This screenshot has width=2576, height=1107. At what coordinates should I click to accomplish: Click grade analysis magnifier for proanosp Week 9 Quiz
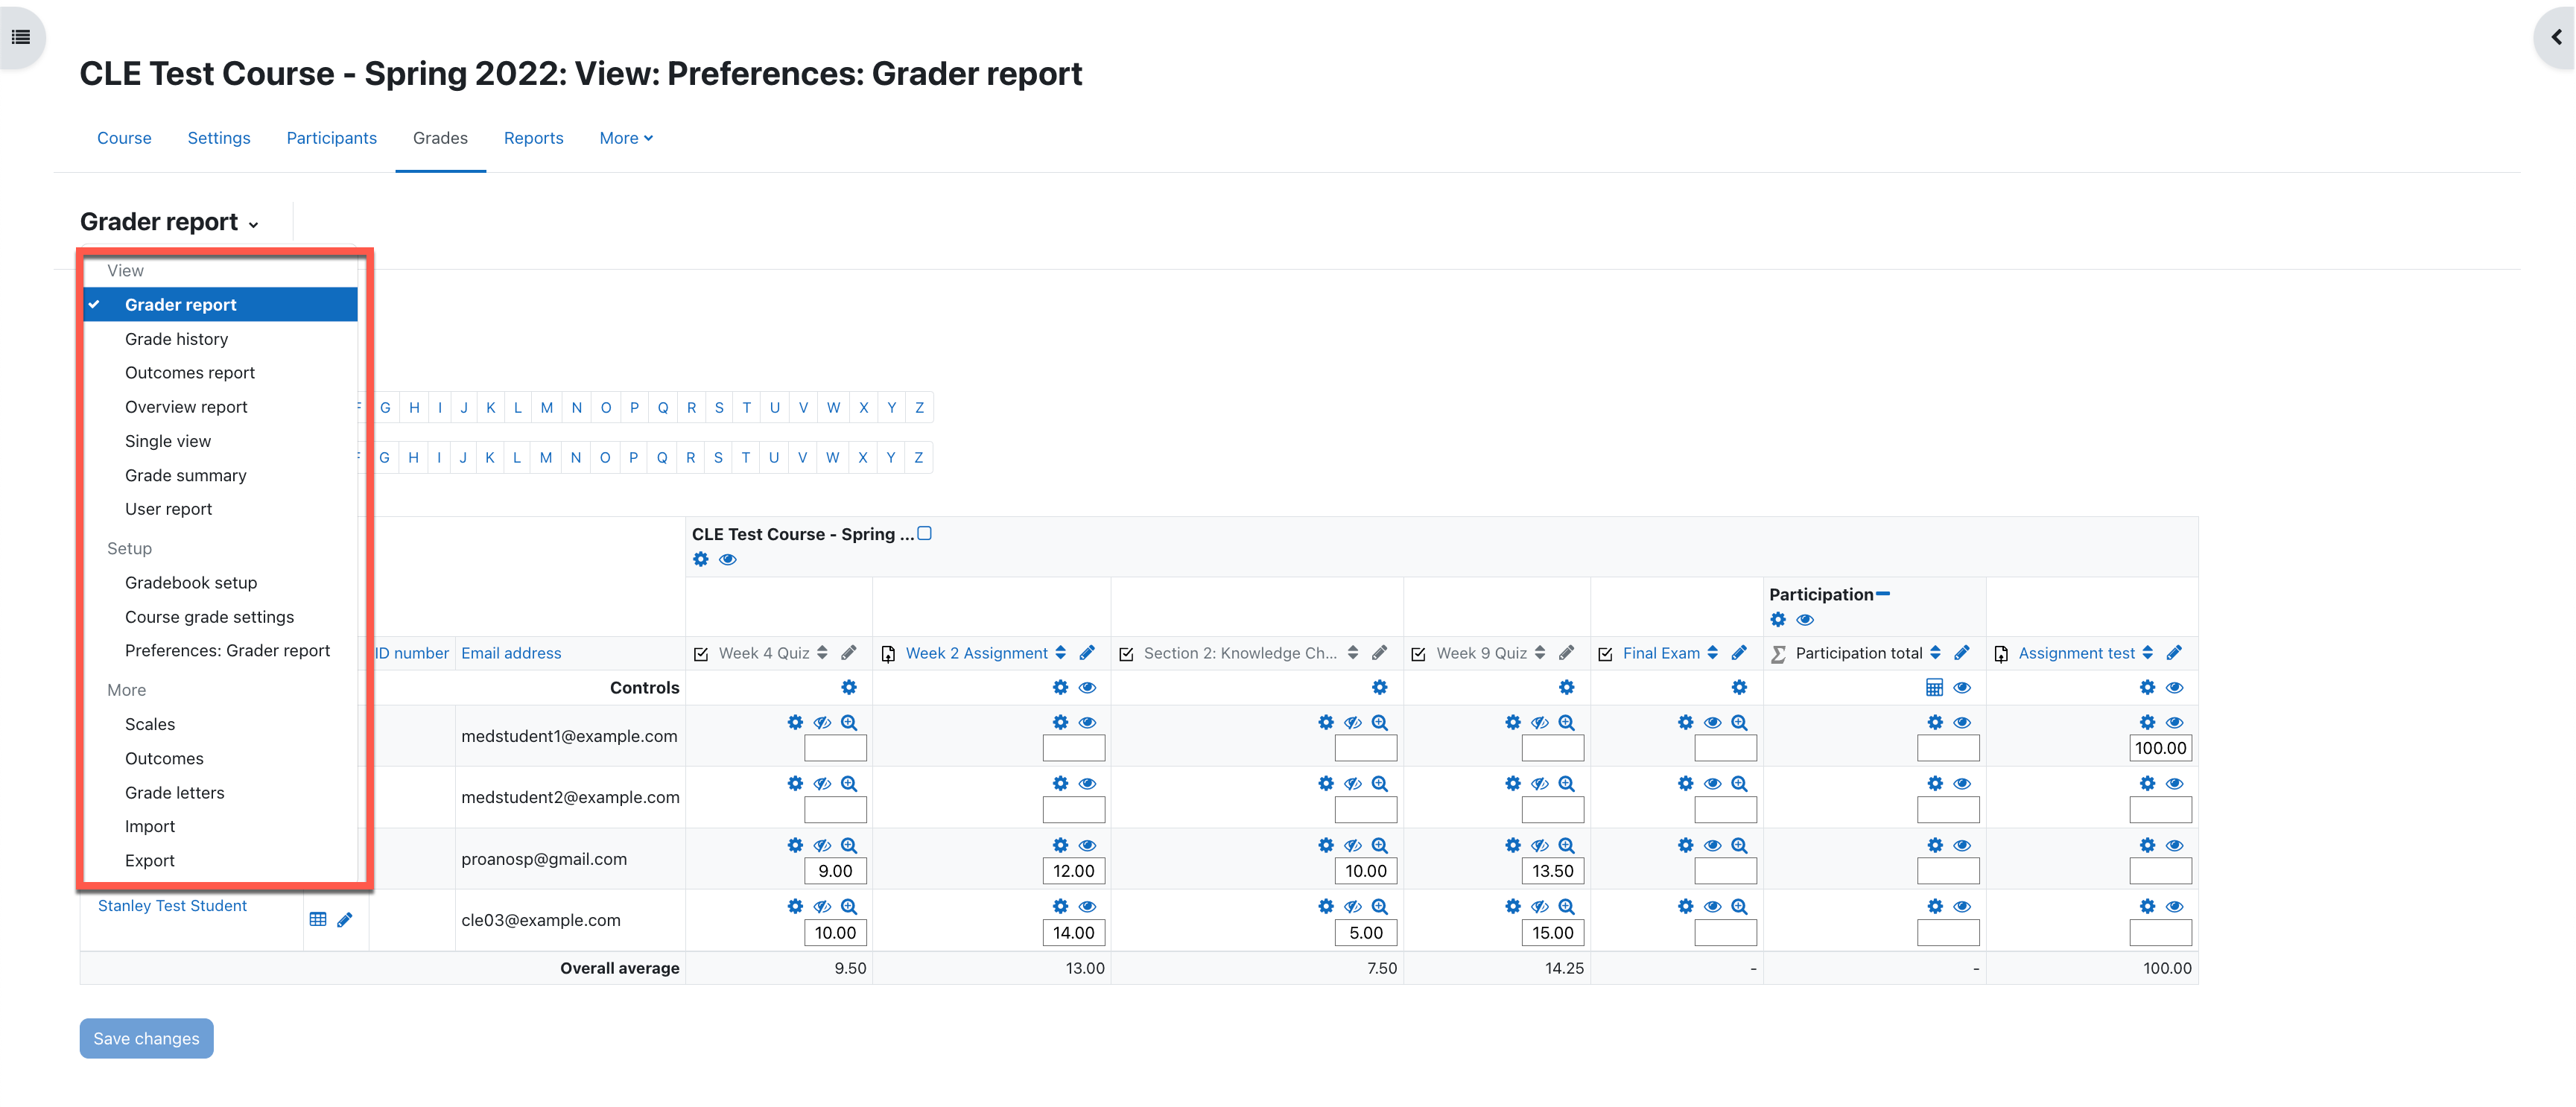(x=1567, y=846)
